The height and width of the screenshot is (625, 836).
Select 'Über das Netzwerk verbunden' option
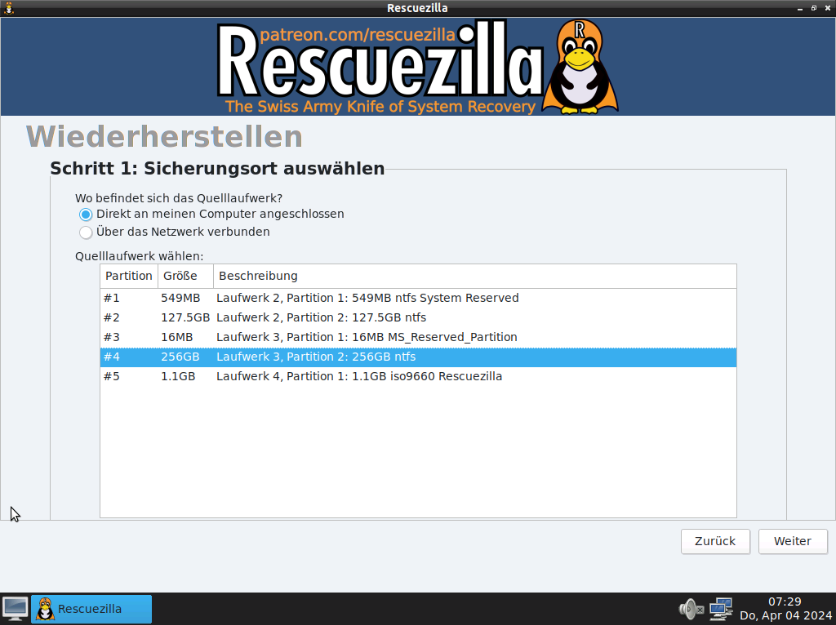[x=86, y=232]
